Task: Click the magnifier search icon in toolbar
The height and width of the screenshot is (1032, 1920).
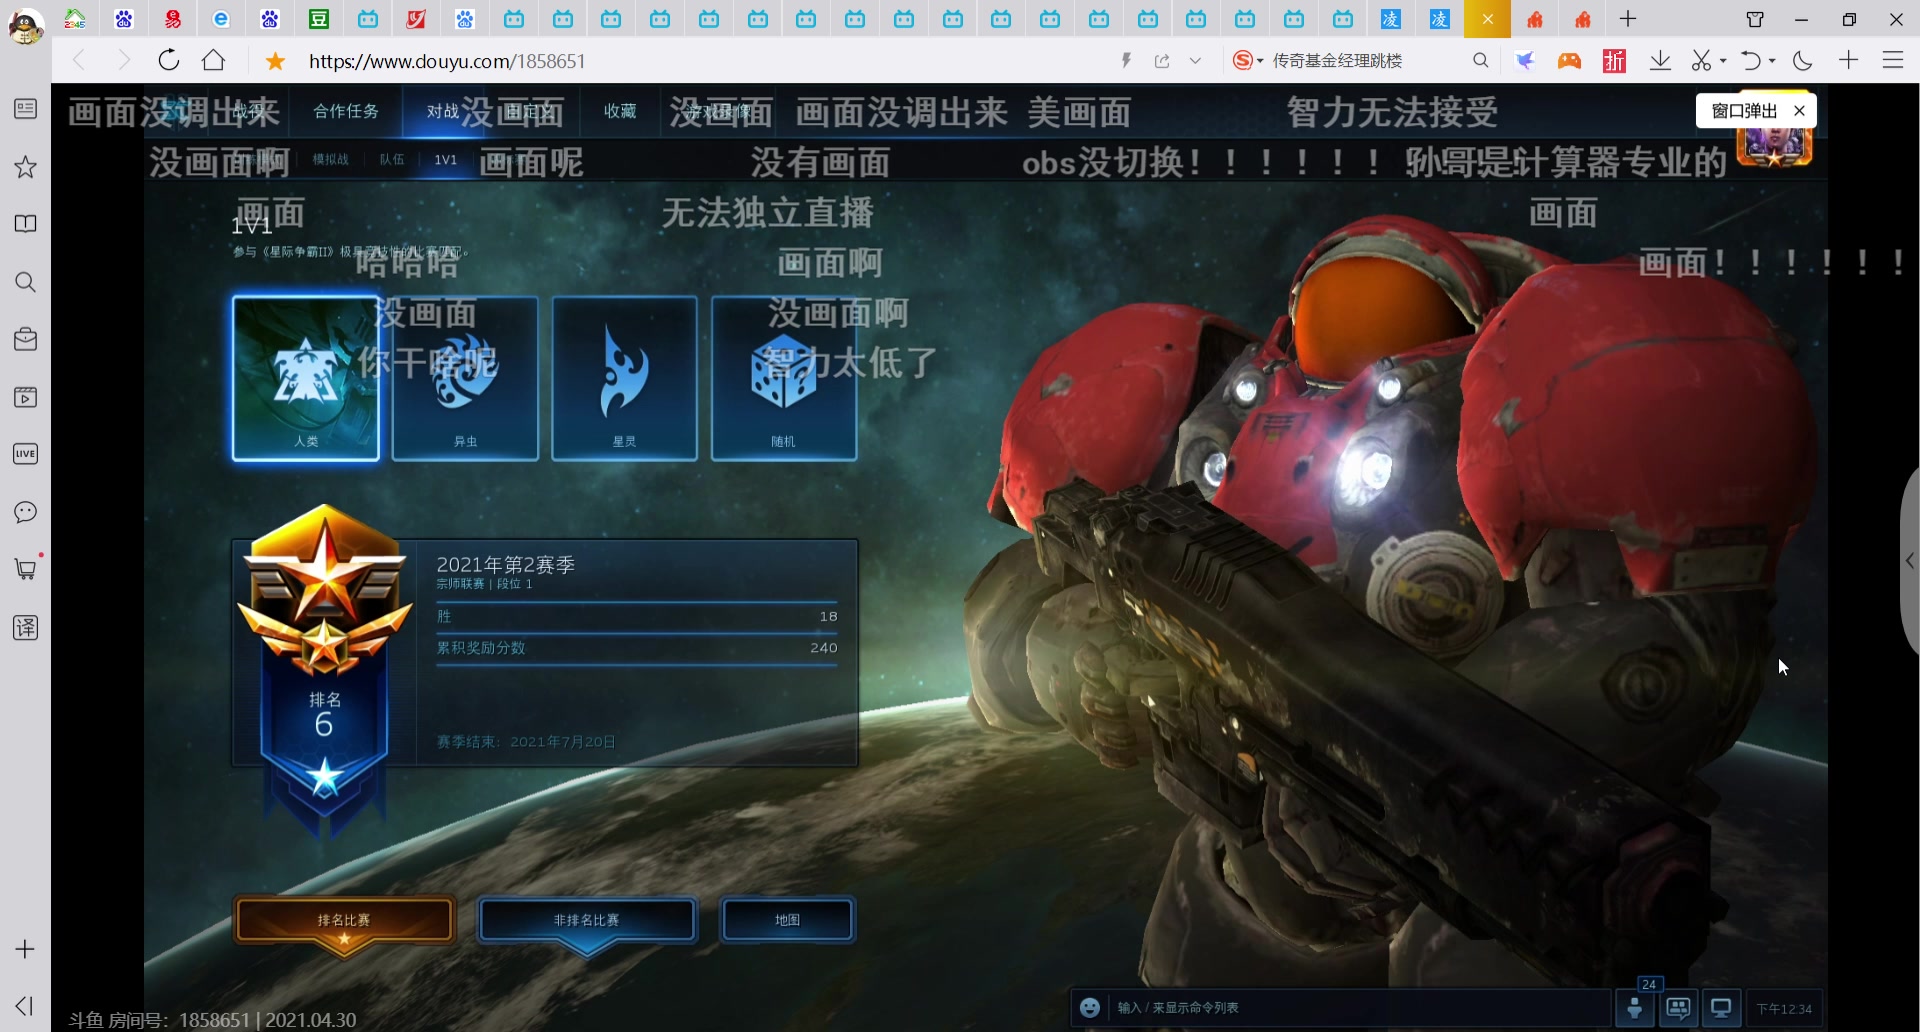Action: pos(1481,61)
